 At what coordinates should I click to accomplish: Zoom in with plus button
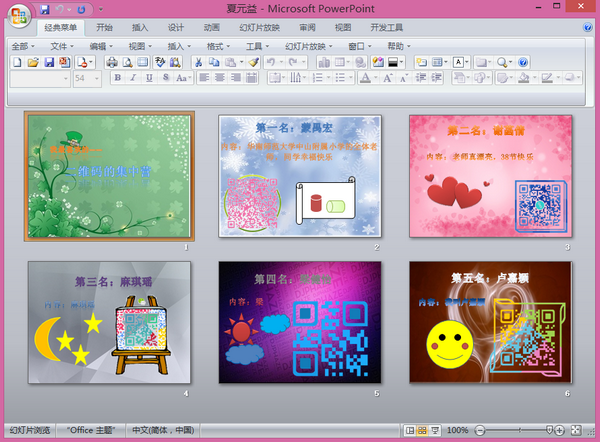pos(559,431)
